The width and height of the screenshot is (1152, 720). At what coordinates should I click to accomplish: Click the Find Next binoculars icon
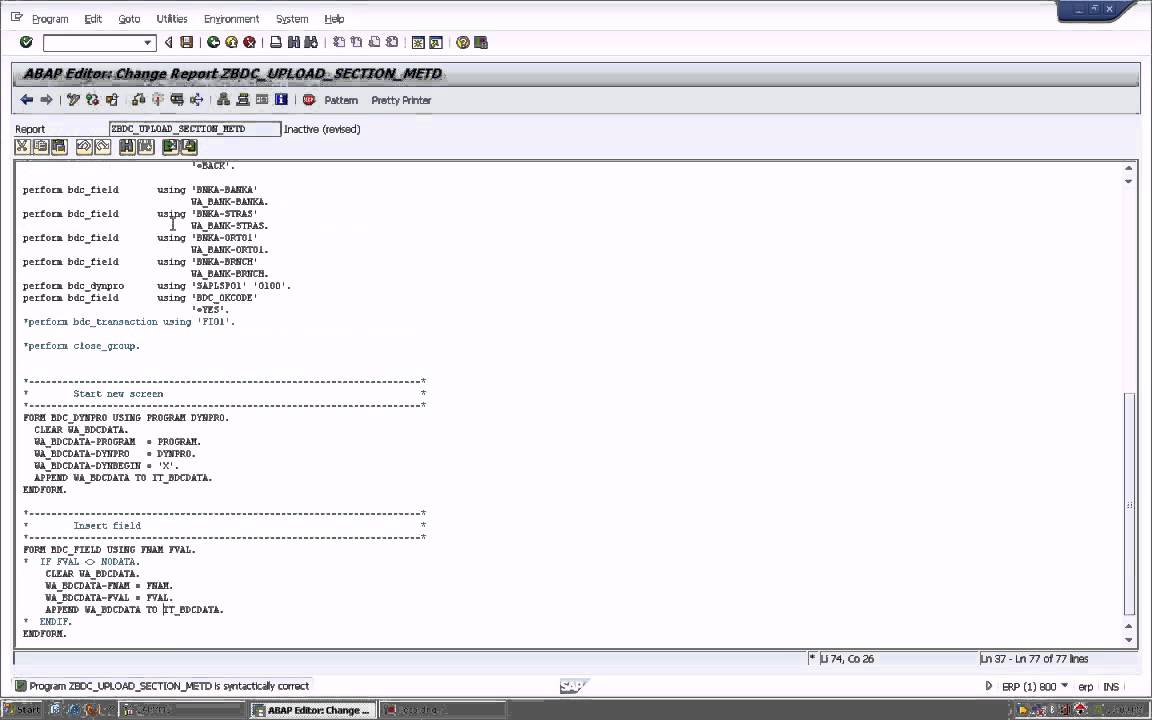coord(312,43)
